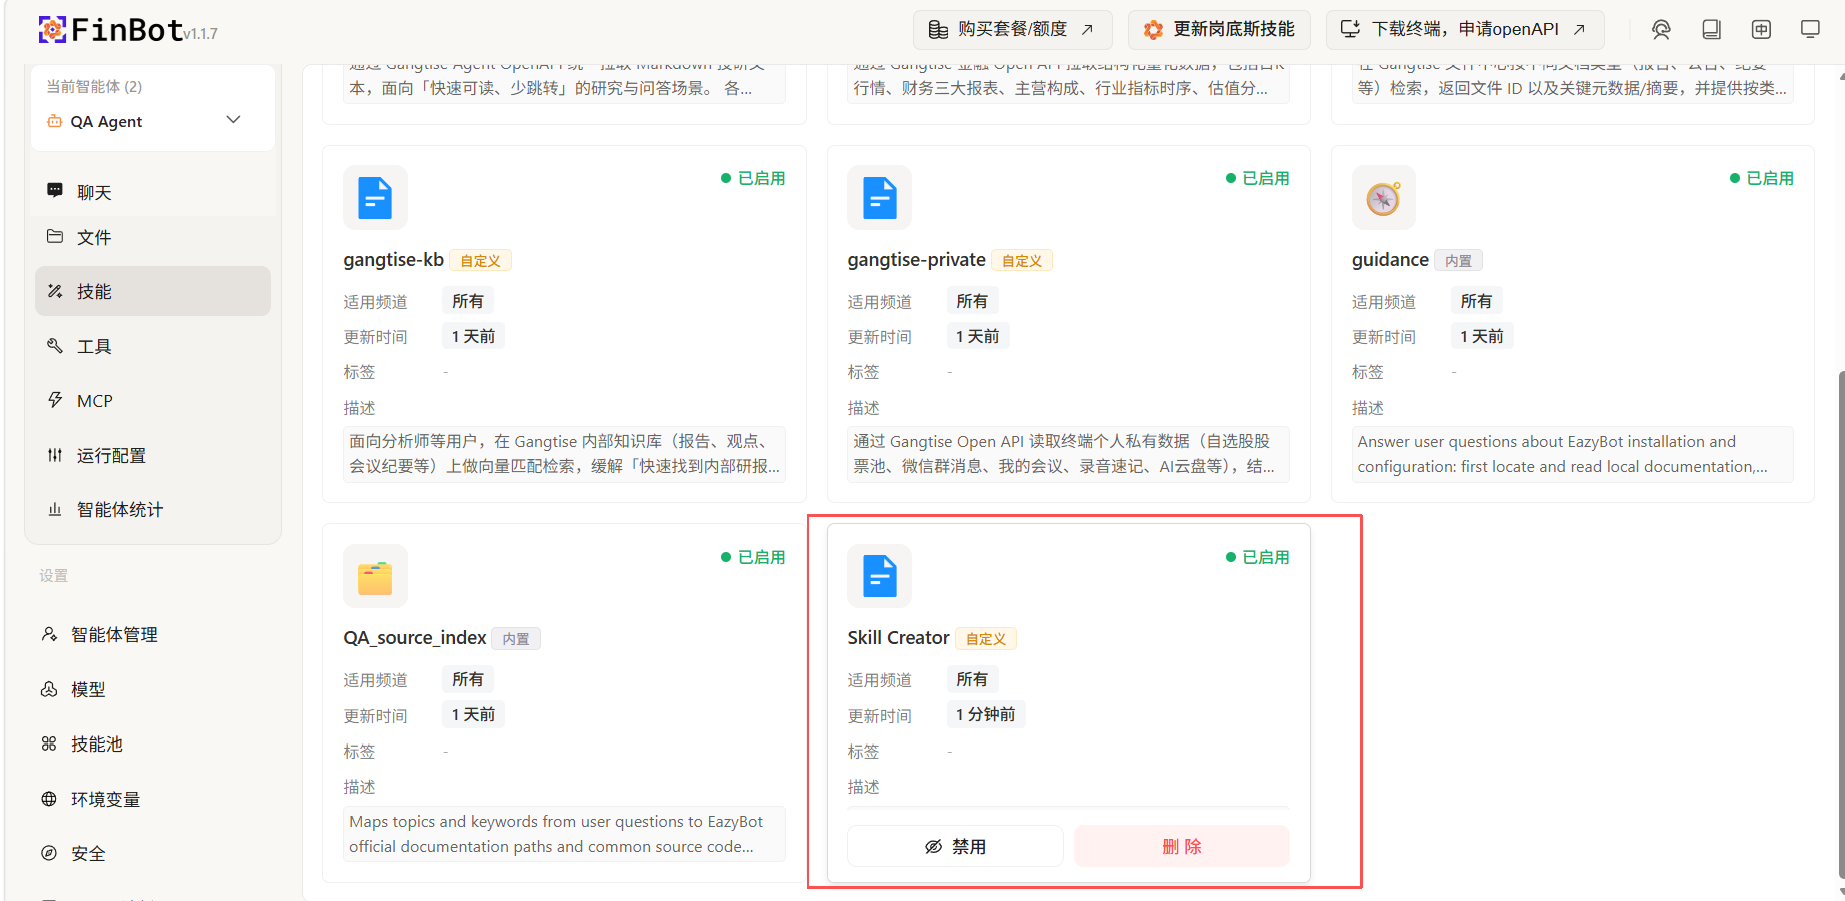Viewport: 1845px width, 901px height.
Task: Click the folder icon beside 文件
Action: [x=55, y=236]
